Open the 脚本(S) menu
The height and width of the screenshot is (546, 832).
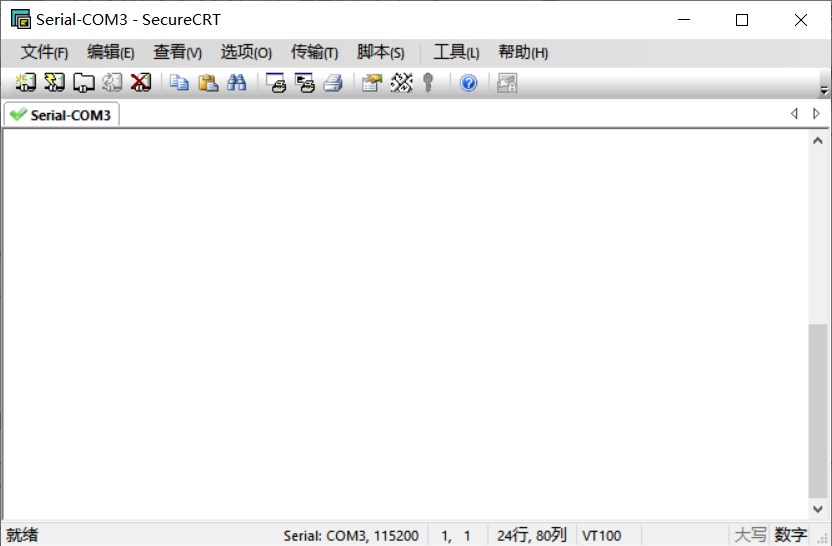point(380,52)
